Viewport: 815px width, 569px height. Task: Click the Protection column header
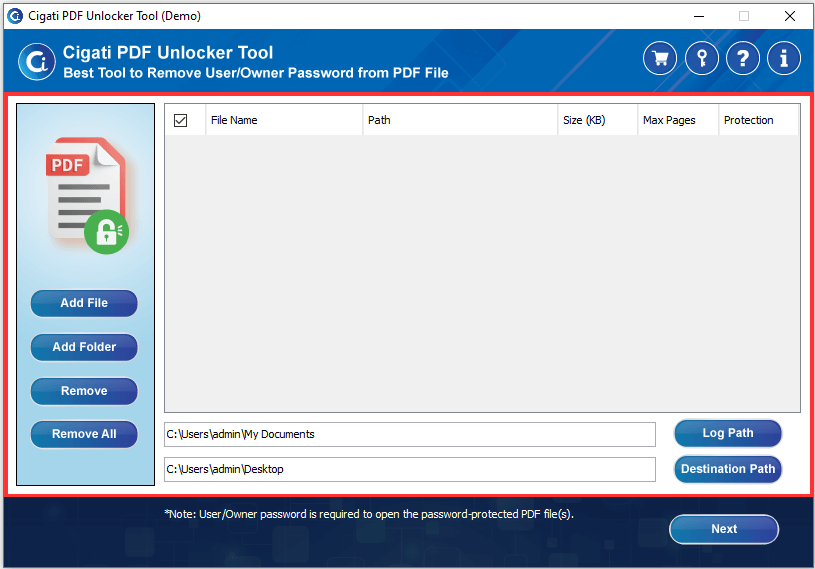(x=759, y=120)
